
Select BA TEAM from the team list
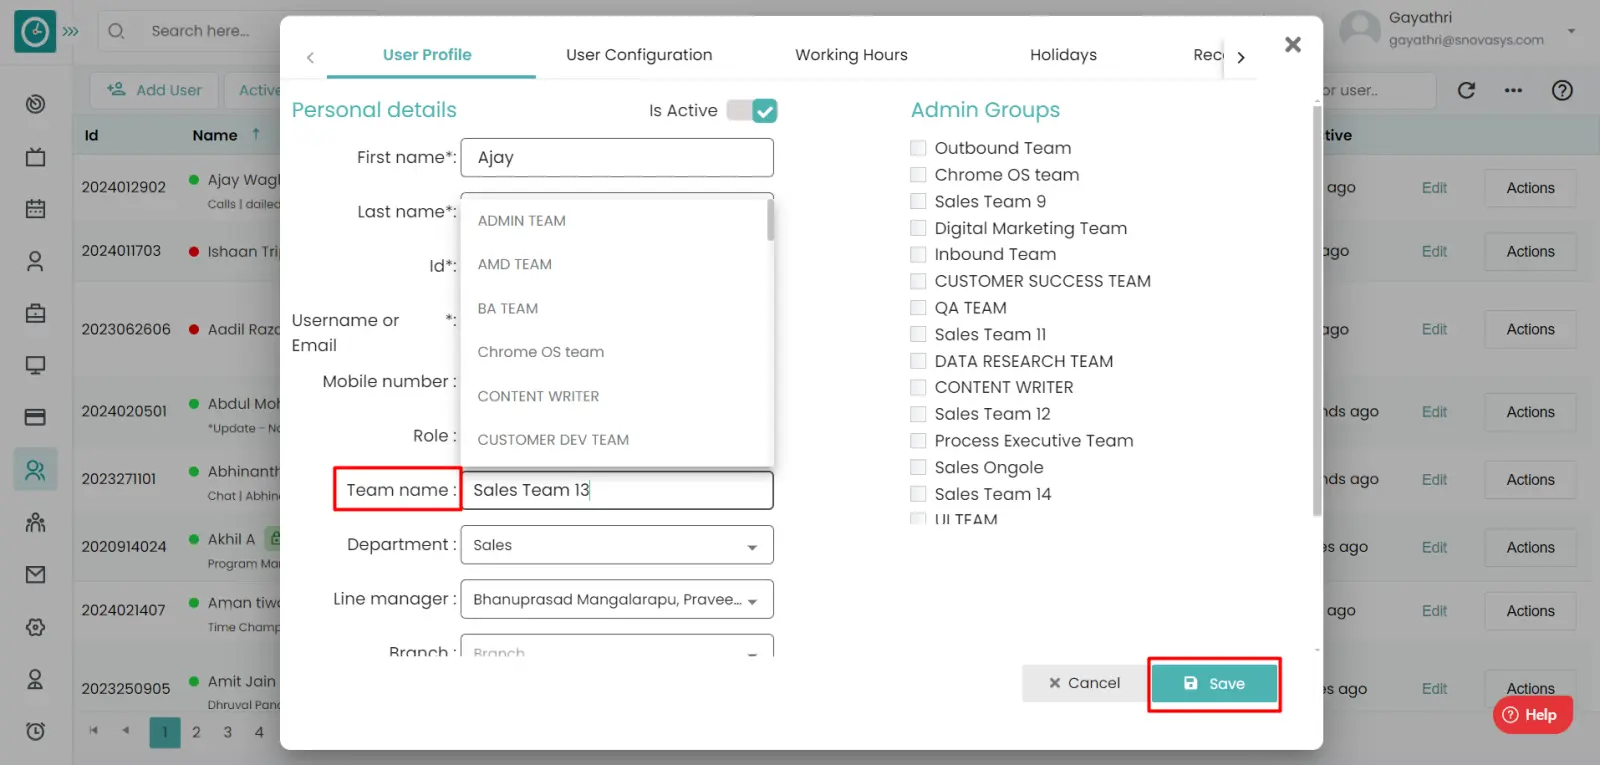coord(508,309)
